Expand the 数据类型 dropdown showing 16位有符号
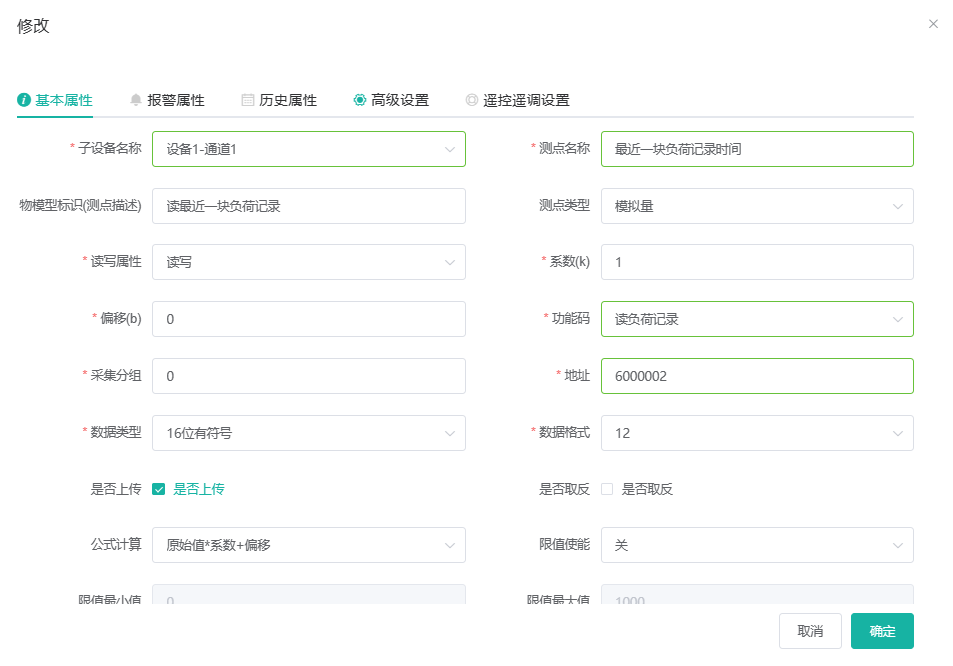This screenshot has height=666, width=953. (x=309, y=433)
